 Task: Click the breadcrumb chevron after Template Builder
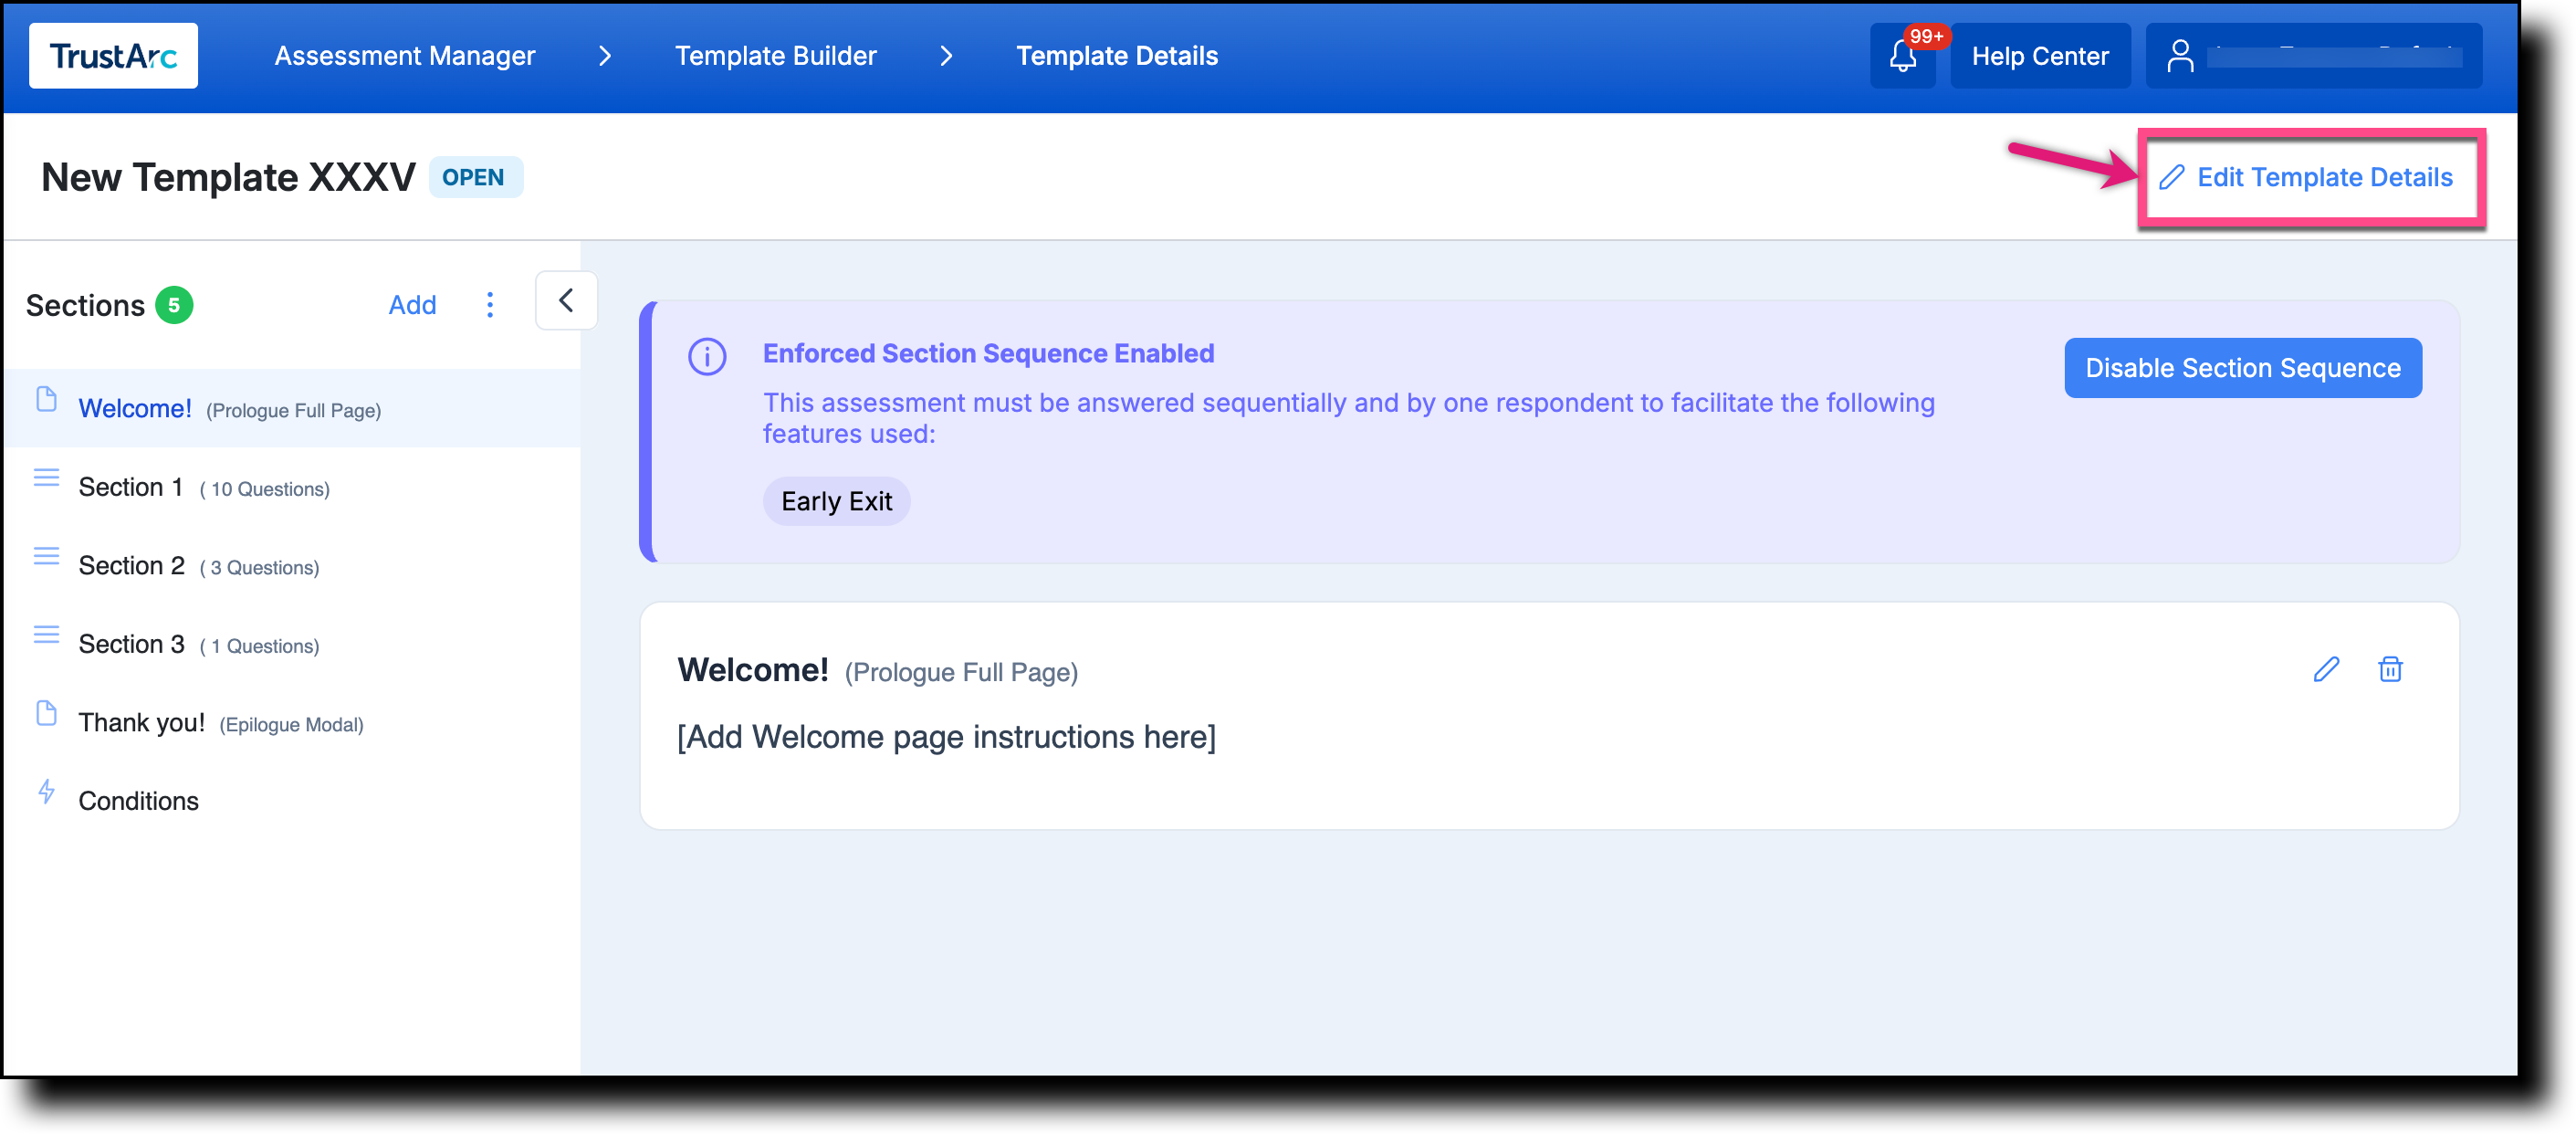[945, 56]
